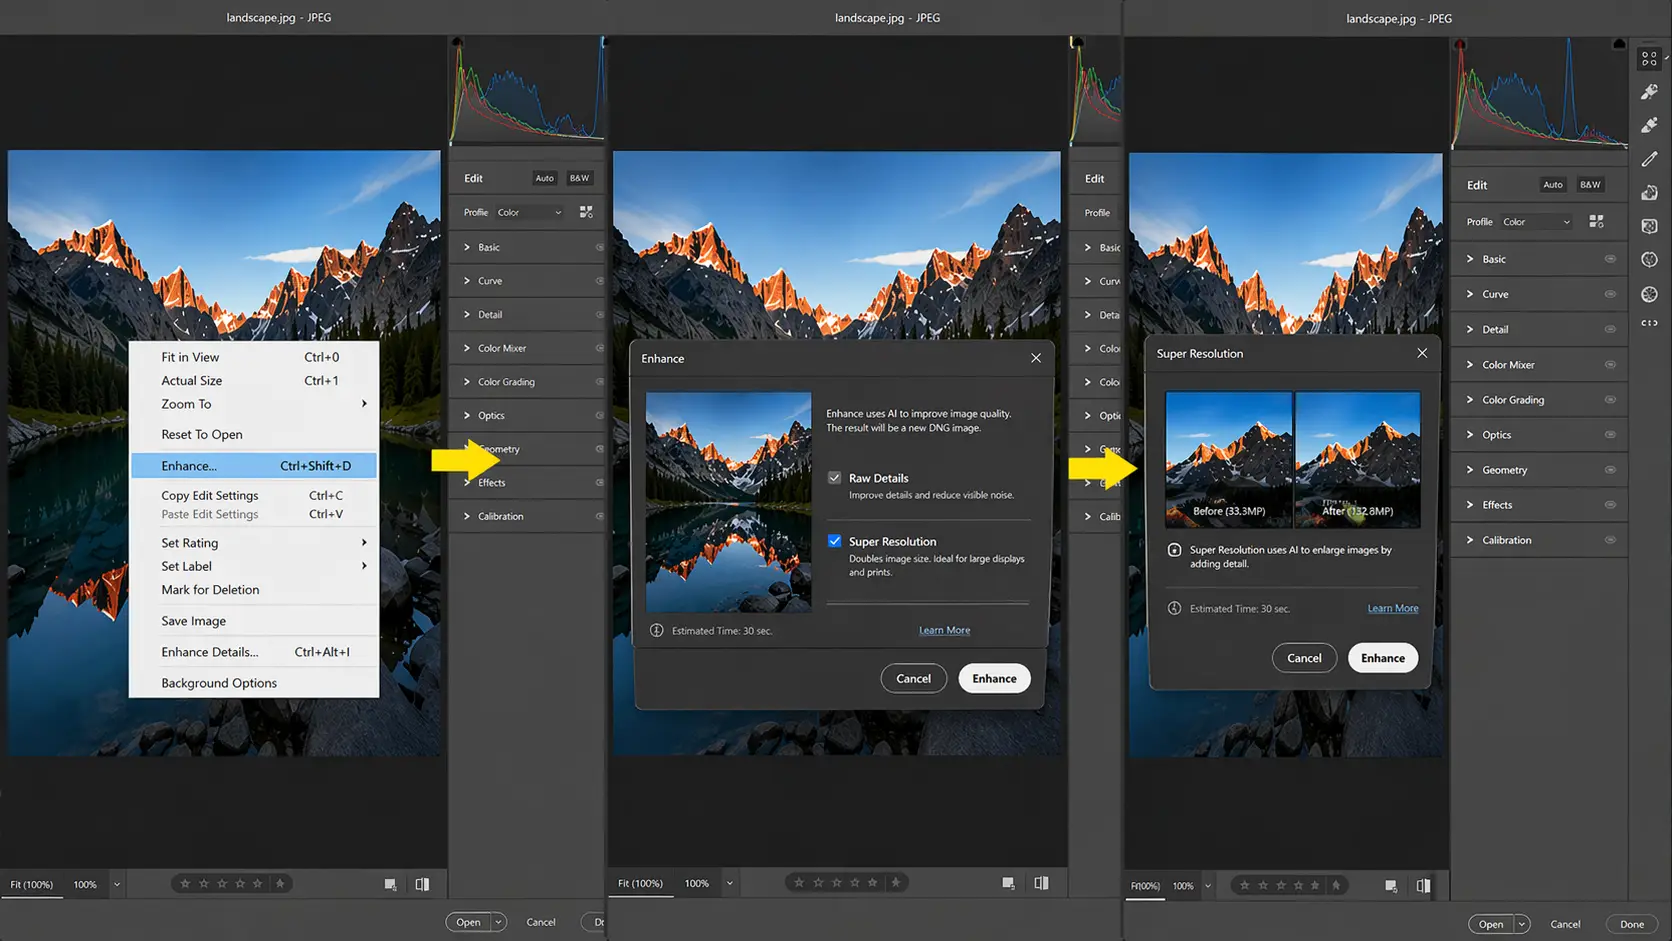Image resolution: width=1672 pixels, height=941 pixels.
Task: Open the Profile Color dropdown in left window
Action: 530,212
